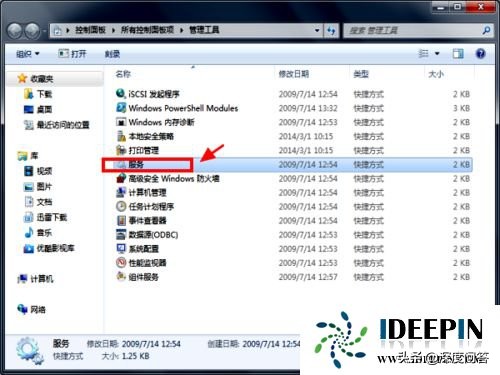The height and width of the screenshot is (375, 500).
Task: Click the 打开 toolbar button
Action: (x=72, y=54)
